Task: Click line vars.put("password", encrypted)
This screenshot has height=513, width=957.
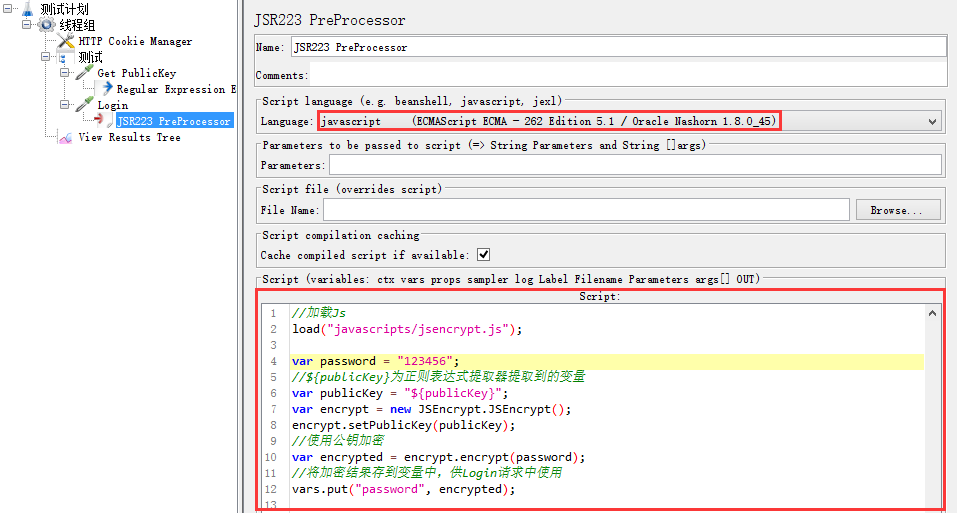Action: 403,489
